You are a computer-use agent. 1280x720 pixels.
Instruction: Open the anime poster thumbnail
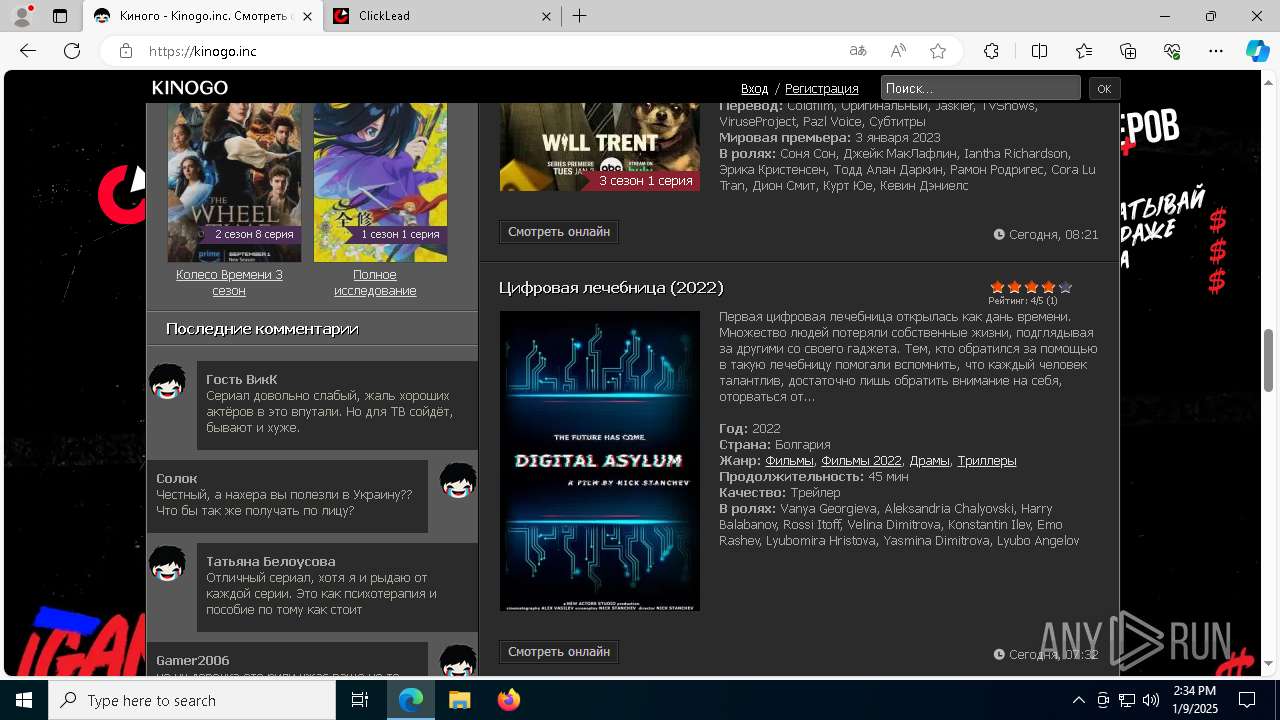(x=380, y=182)
